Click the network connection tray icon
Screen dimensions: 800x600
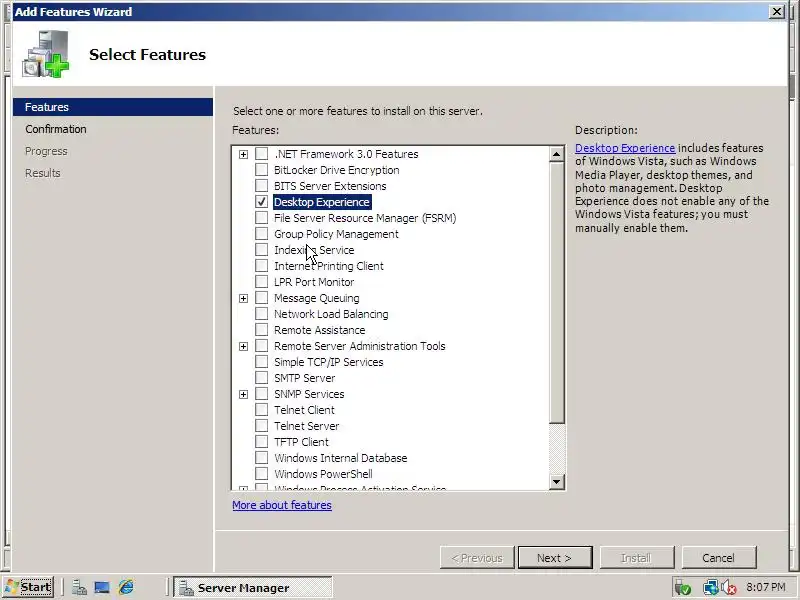710,588
